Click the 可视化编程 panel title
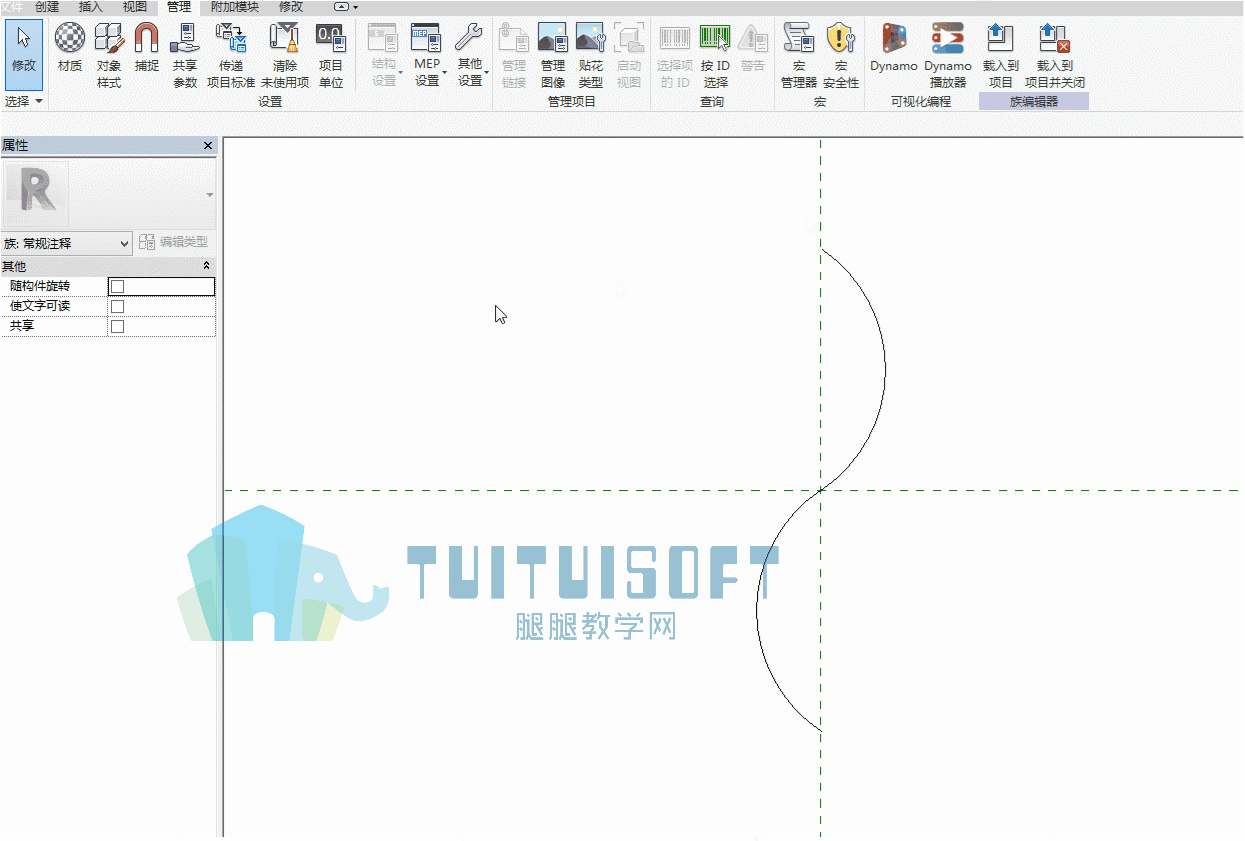 921,102
